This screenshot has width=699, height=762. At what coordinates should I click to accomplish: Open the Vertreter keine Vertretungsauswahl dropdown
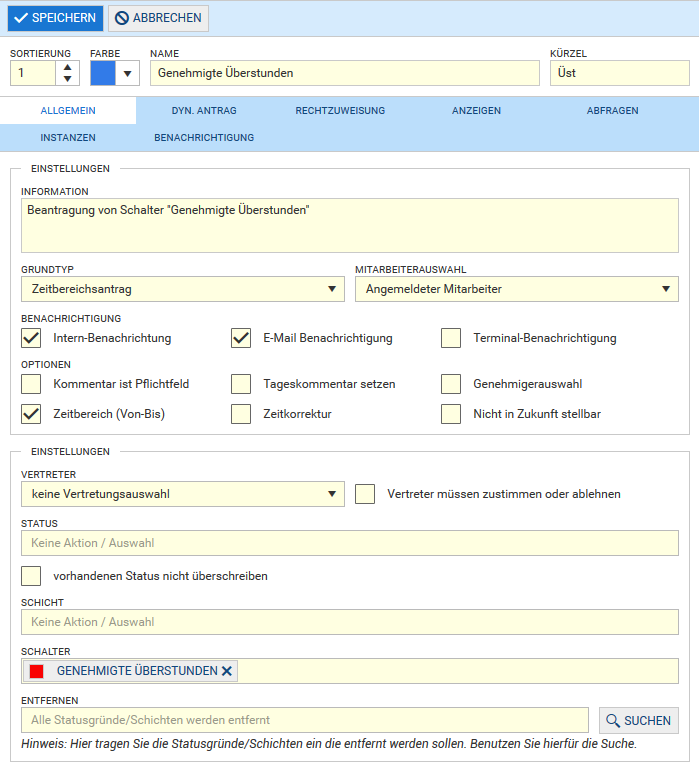183,494
